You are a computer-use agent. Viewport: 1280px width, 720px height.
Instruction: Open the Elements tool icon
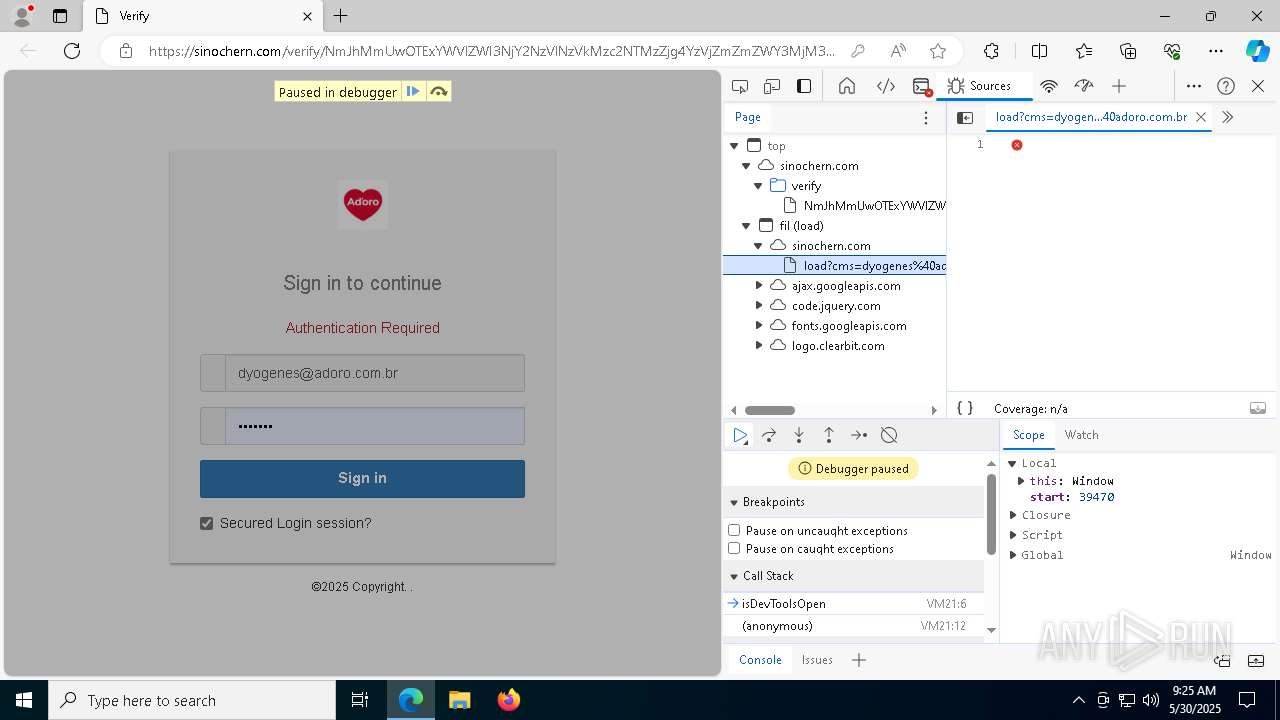[x=886, y=86]
